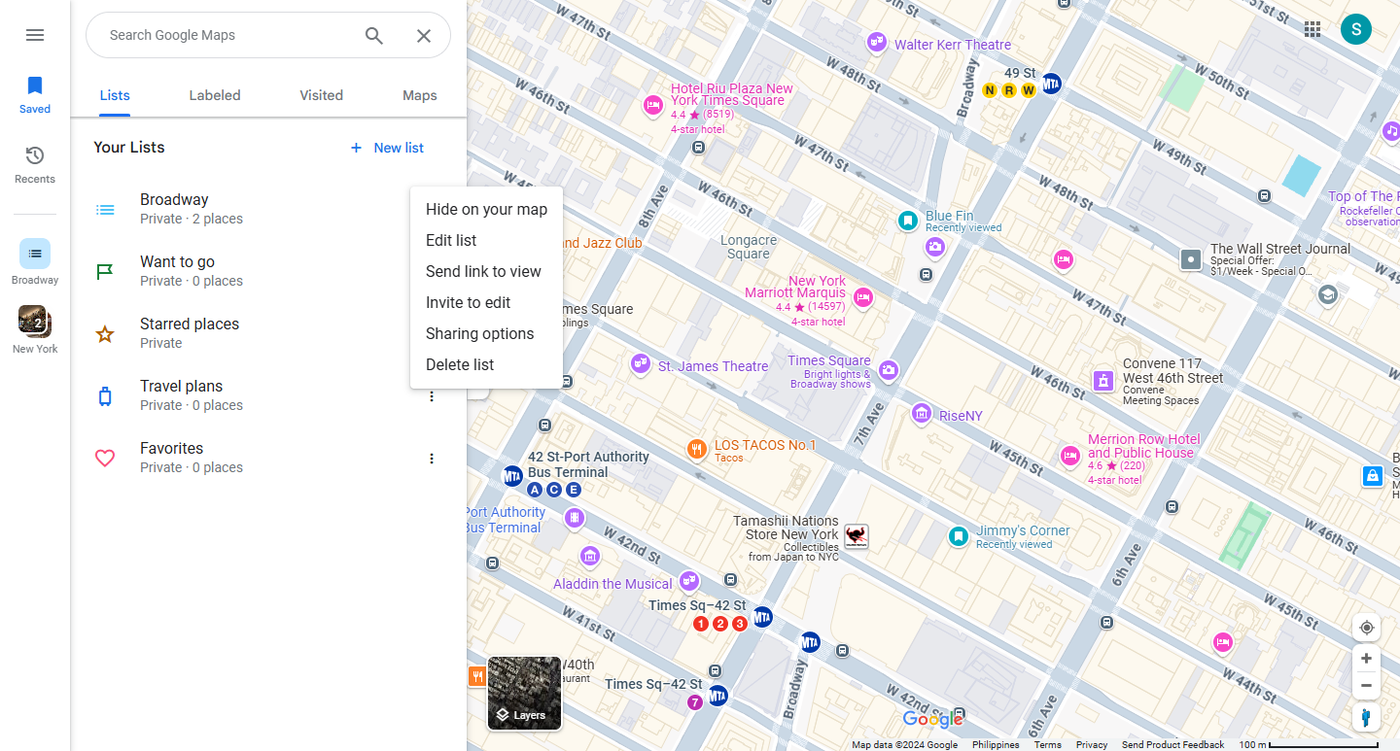Image resolution: width=1400 pixels, height=751 pixels.
Task: Click the Travel plans luggage icon
Action: [x=105, y=396]
